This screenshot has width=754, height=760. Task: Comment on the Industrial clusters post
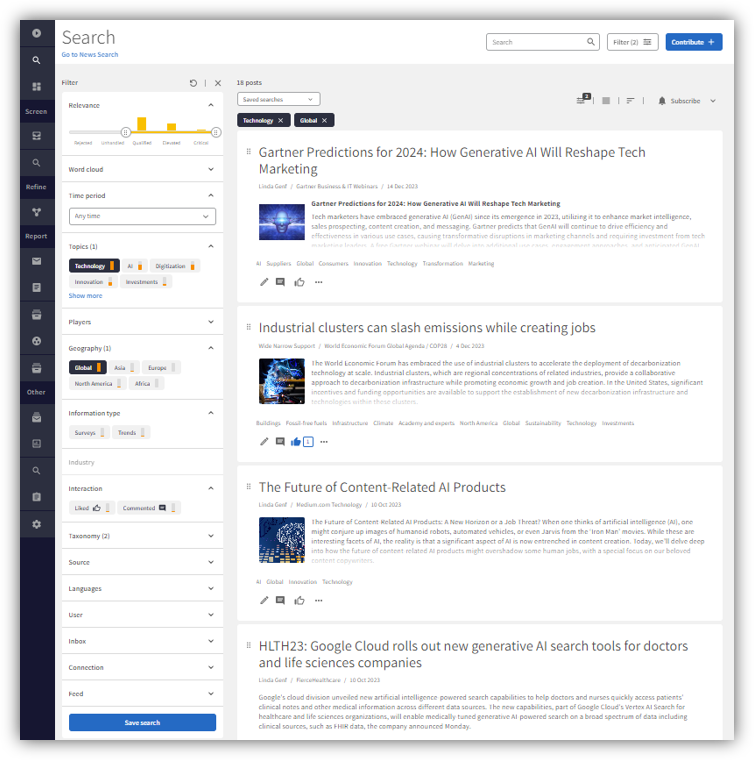(280, 442)
